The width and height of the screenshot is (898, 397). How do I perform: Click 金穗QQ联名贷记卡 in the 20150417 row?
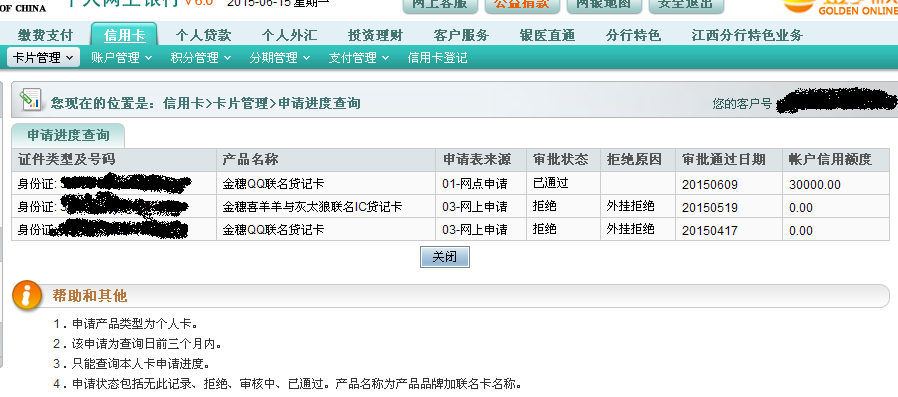coord(273,230)
